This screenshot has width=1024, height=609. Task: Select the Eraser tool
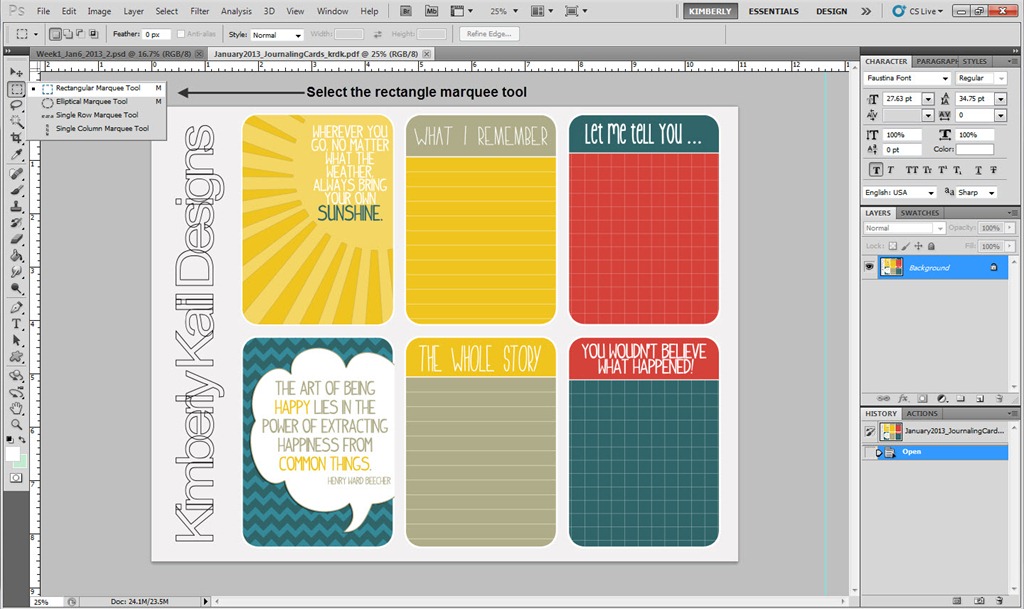(x=17, y=239)
